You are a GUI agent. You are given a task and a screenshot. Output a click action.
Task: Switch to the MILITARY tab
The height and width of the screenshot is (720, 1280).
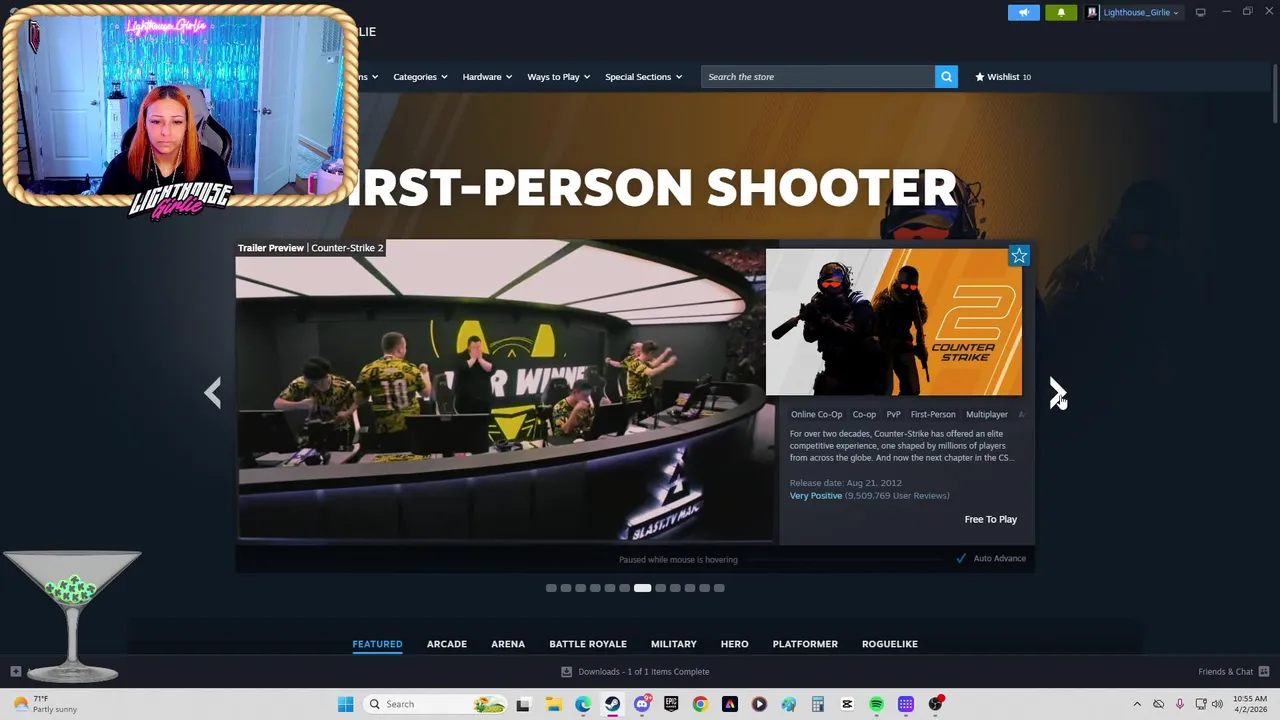click(x=674, y=644)
